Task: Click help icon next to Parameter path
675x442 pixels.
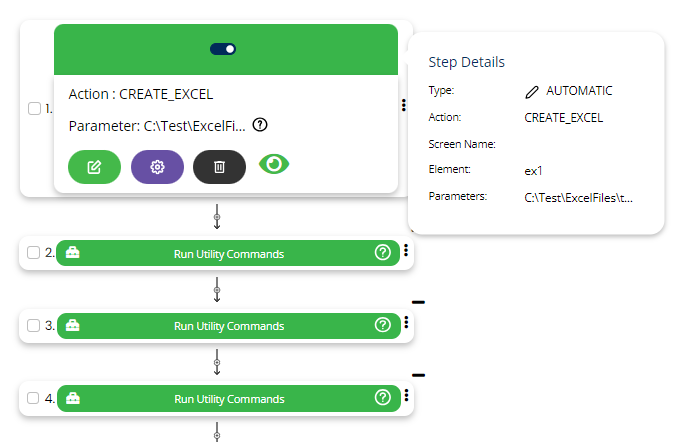Action: [260, 125]
